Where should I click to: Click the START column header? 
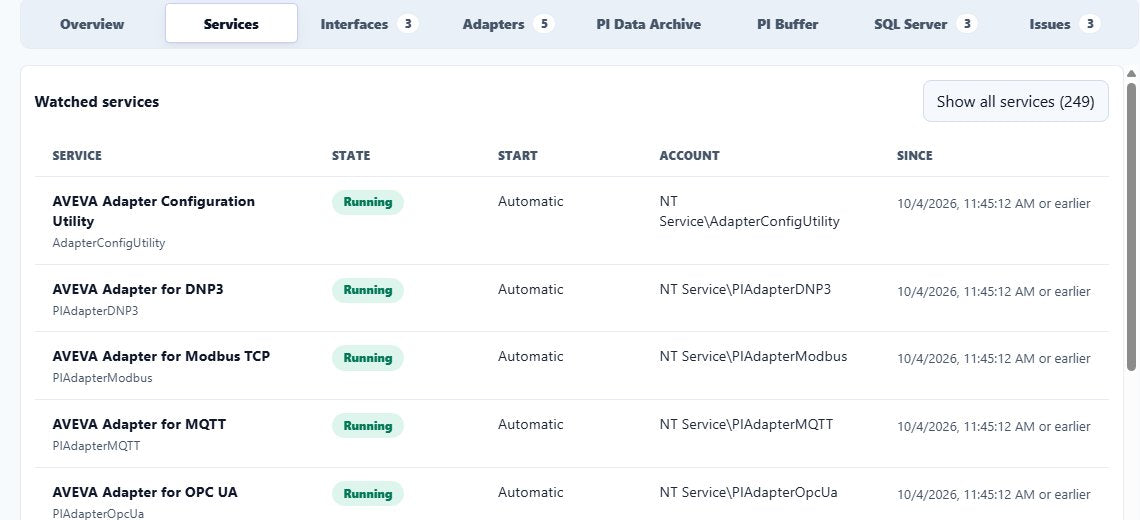coord(518,156)
